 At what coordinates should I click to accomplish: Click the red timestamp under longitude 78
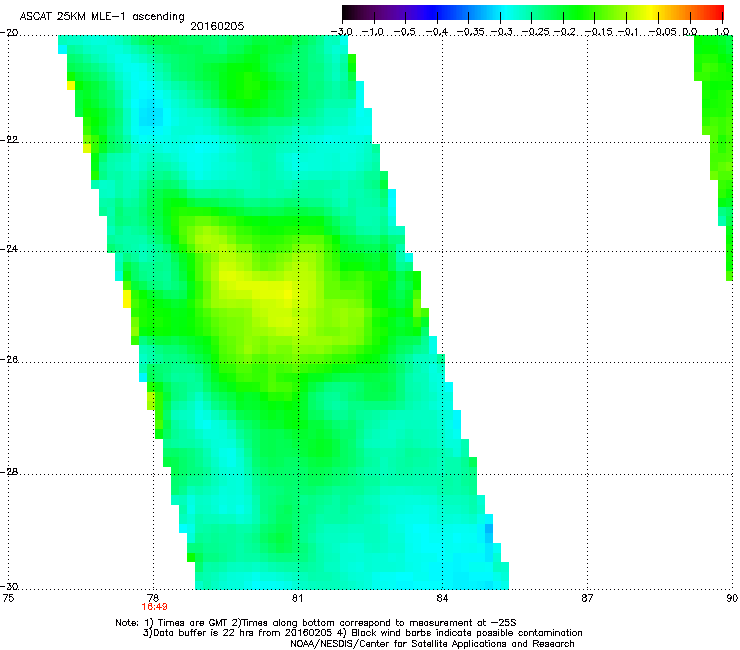pyautogui.click(x=154, y=607)
